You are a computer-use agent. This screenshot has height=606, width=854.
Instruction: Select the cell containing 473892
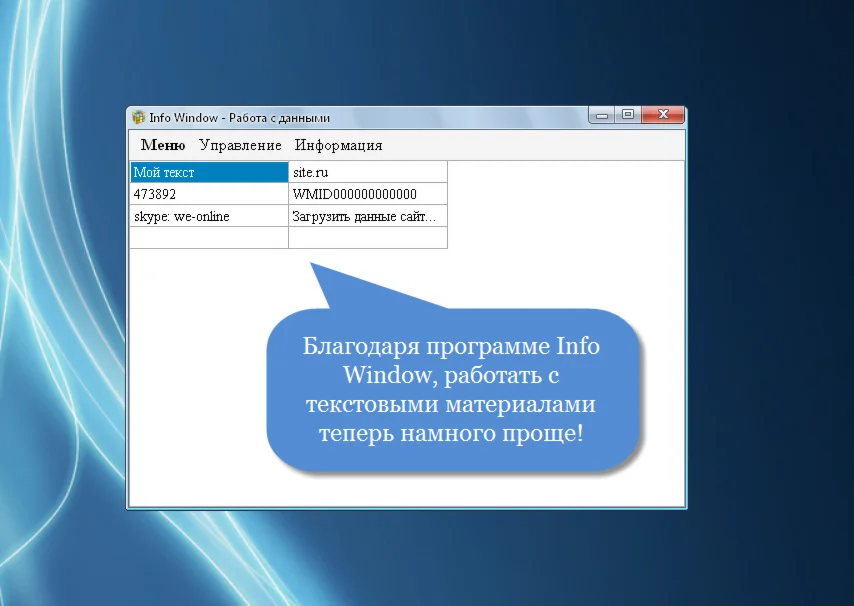pyautogui.click(x=208, y=193)
